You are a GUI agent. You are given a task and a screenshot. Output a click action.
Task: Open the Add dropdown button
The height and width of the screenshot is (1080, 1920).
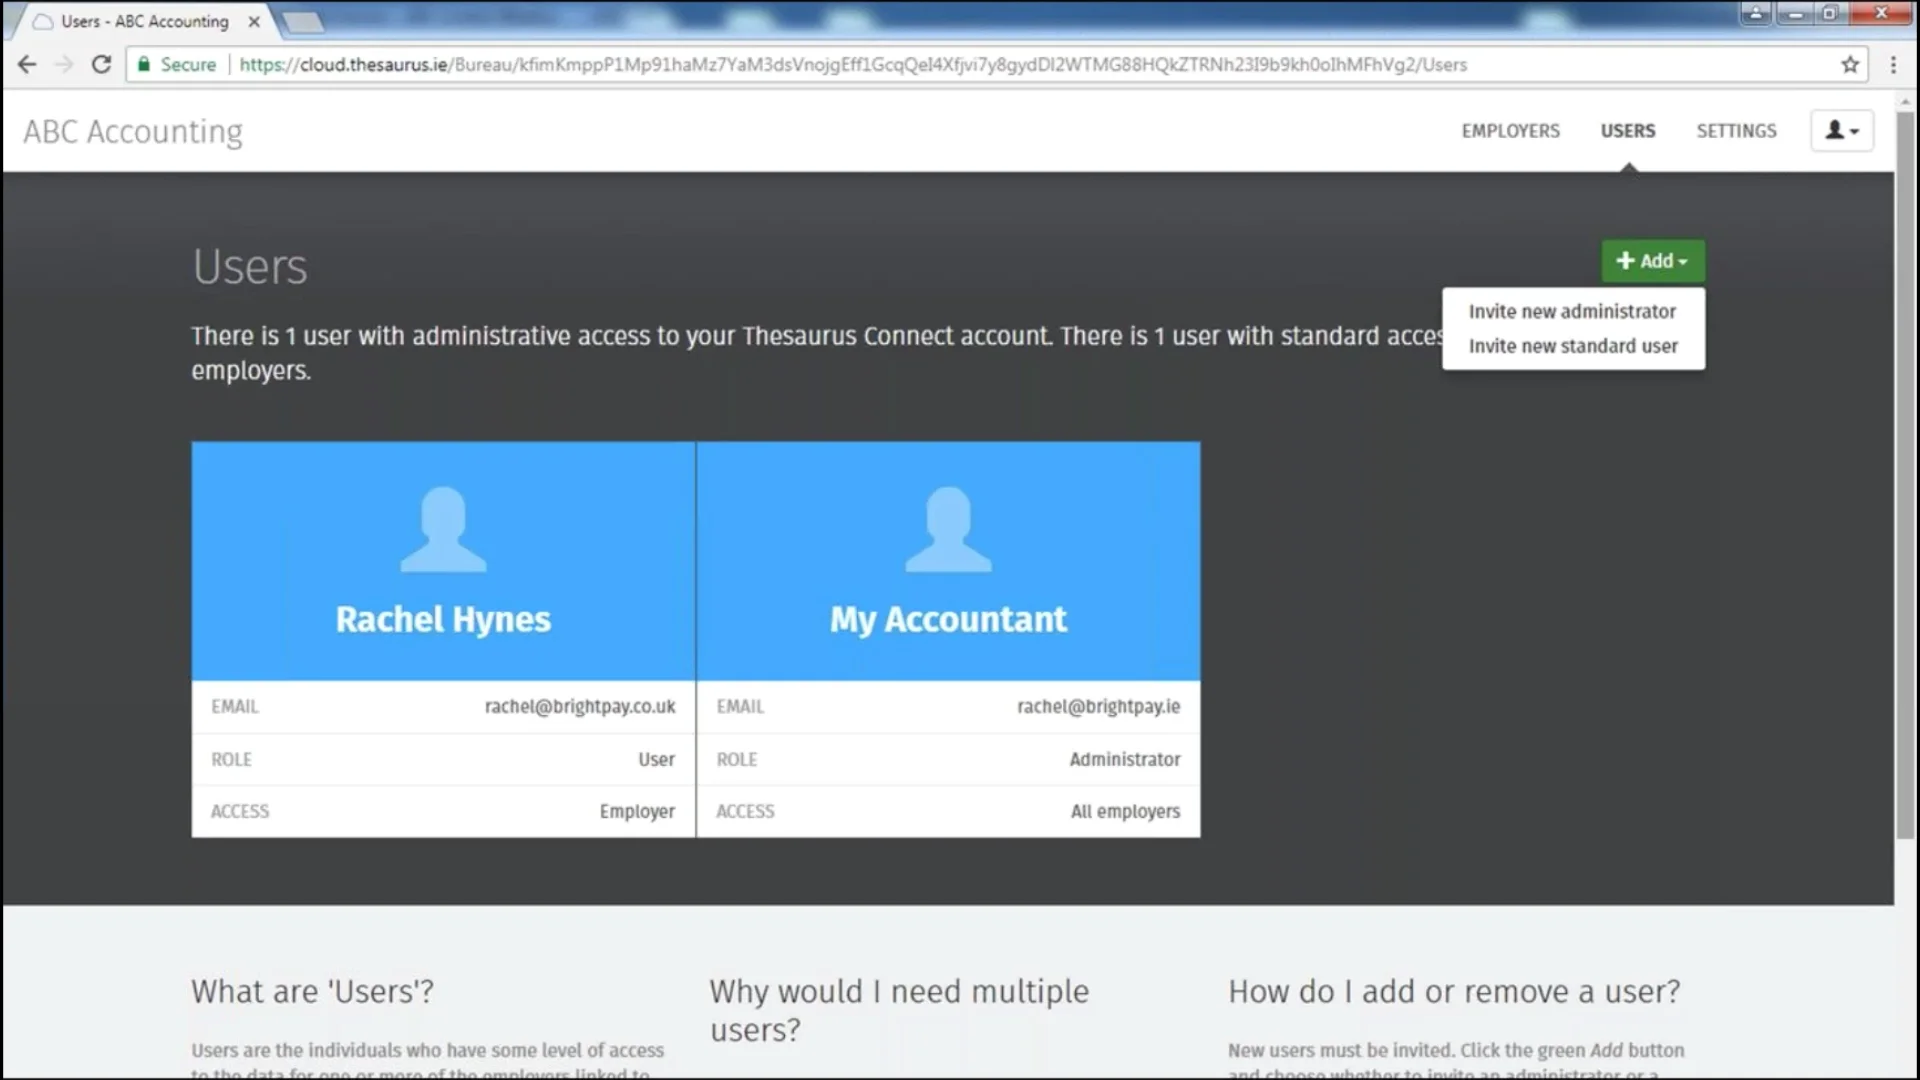[1652, 260]
